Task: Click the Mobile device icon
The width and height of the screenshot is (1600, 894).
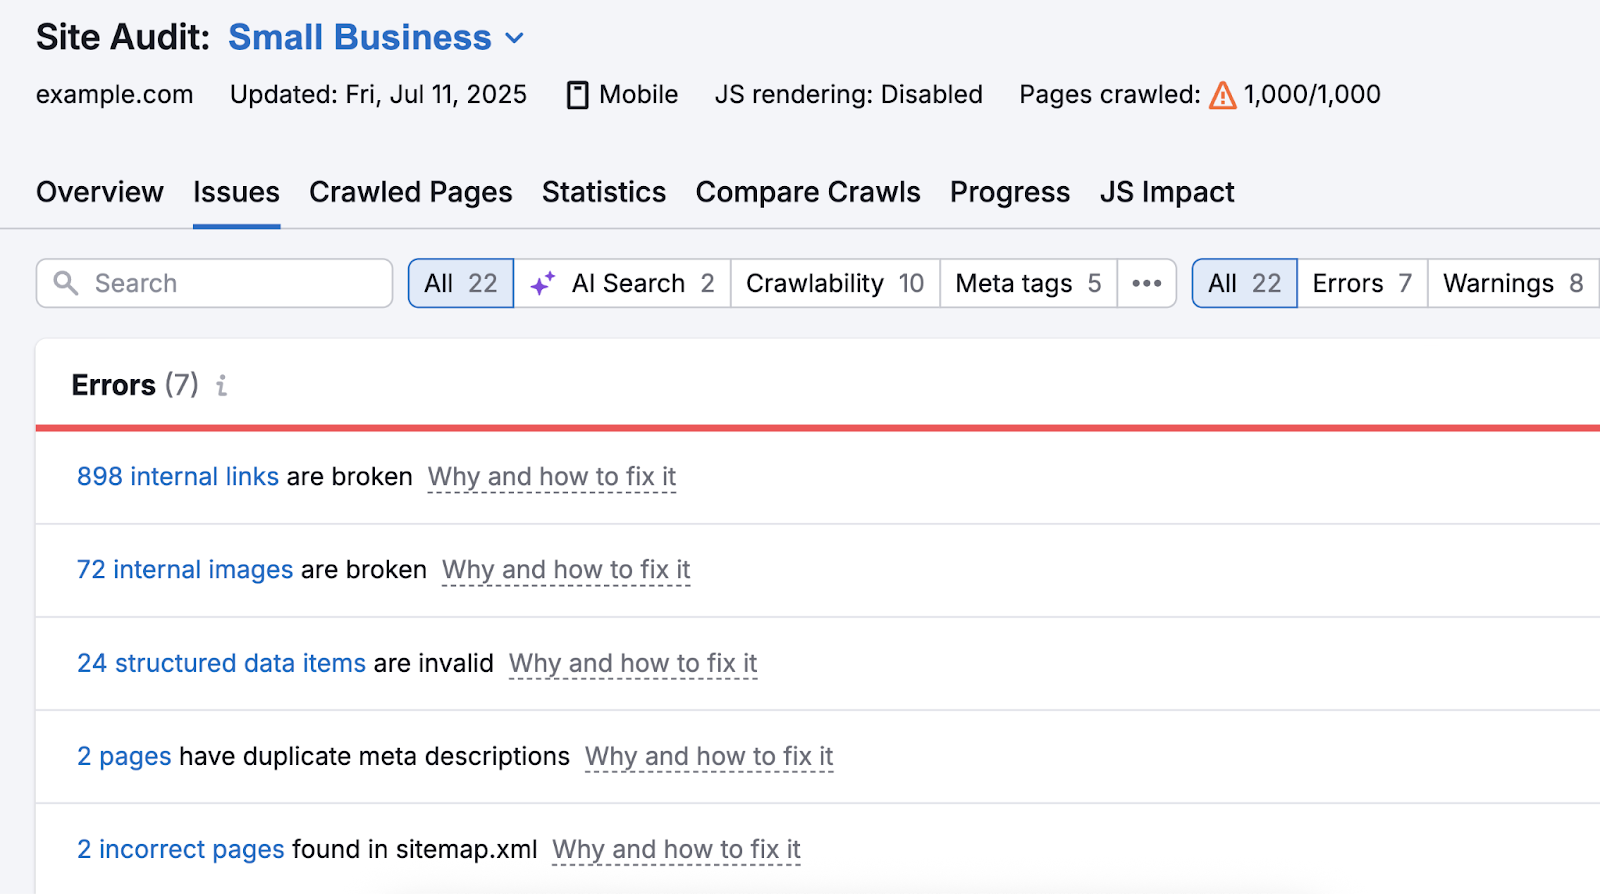Action: (x=577, y=95)
